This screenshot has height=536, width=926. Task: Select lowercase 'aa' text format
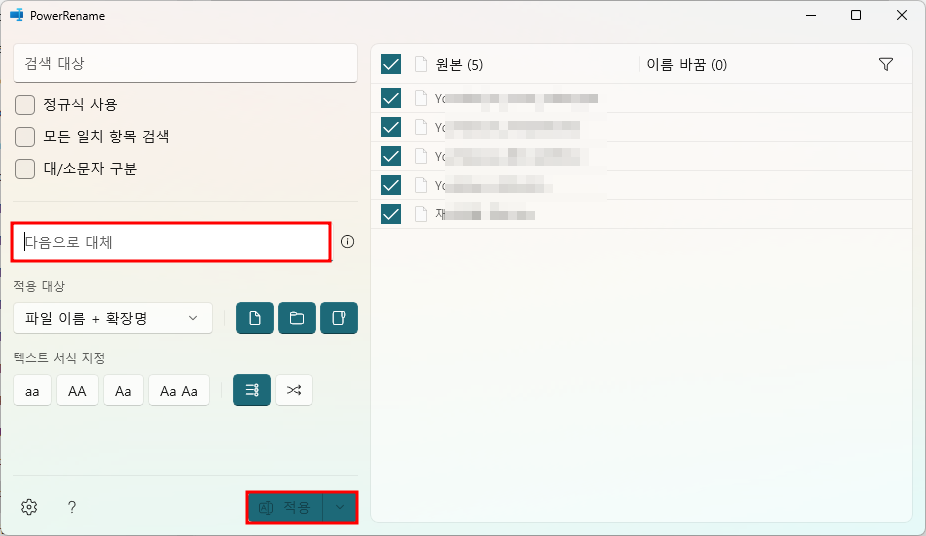pyautogui.click(x=32, y=390)
